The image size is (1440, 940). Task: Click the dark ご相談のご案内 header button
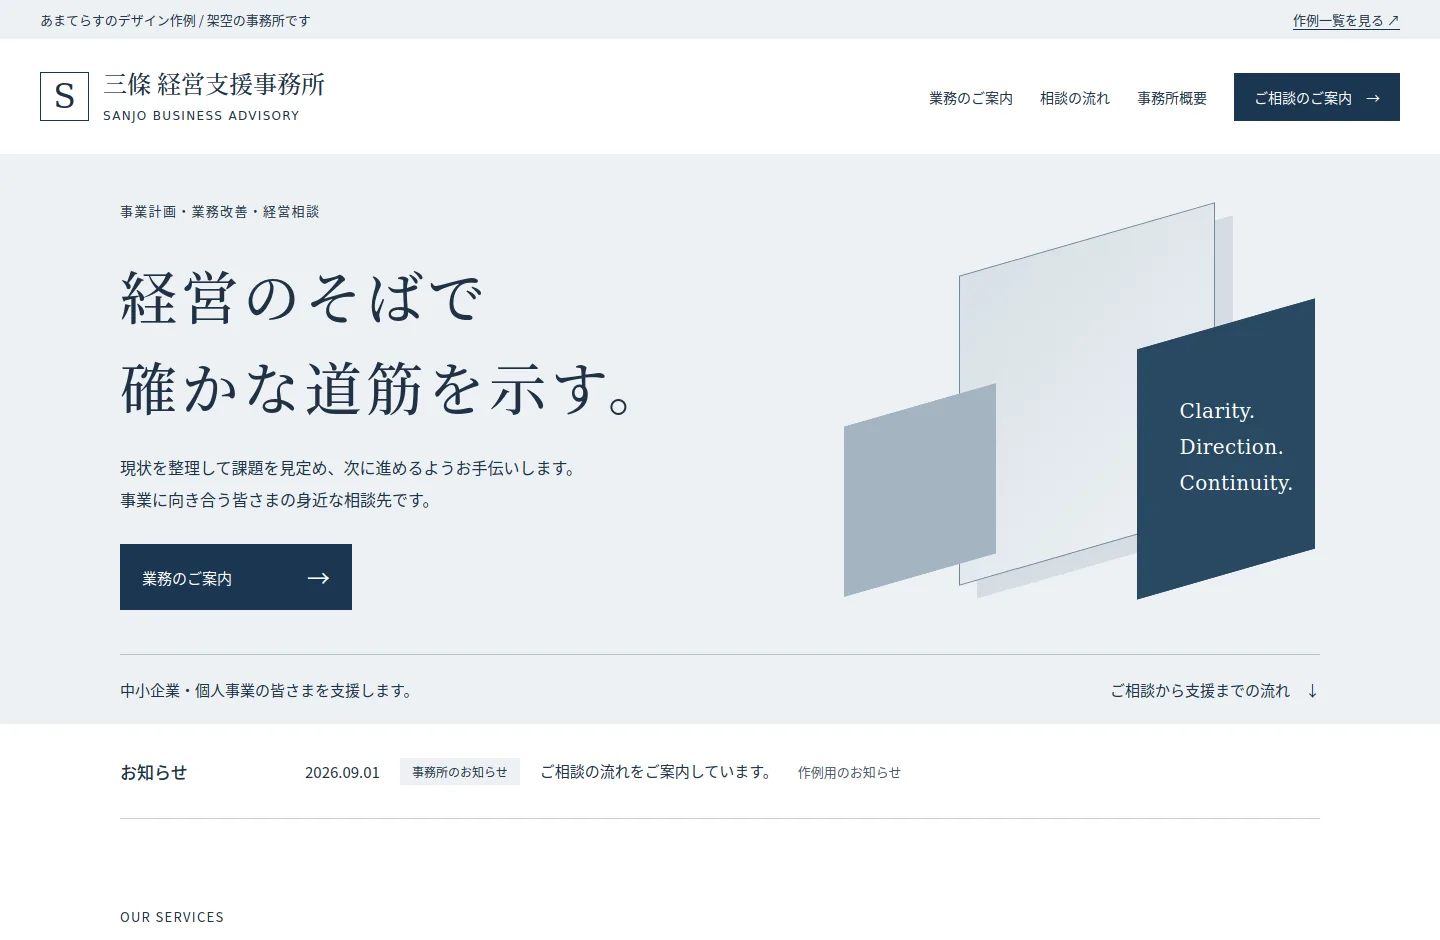[1317, 97]
